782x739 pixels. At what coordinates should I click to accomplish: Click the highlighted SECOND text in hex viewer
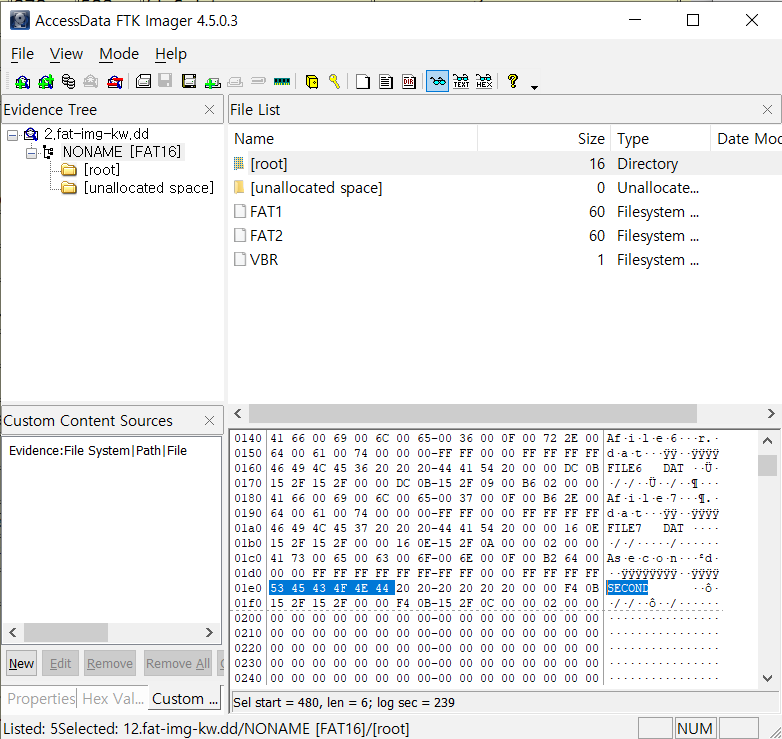coord(627,588)
